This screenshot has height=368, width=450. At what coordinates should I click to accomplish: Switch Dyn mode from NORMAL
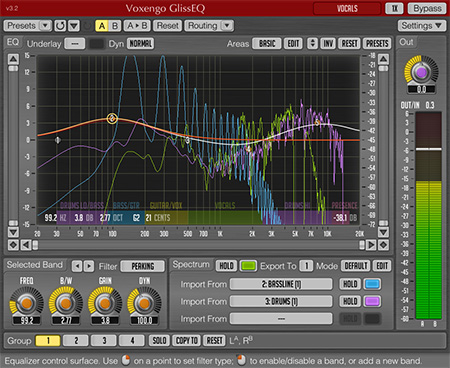(140, 44)
